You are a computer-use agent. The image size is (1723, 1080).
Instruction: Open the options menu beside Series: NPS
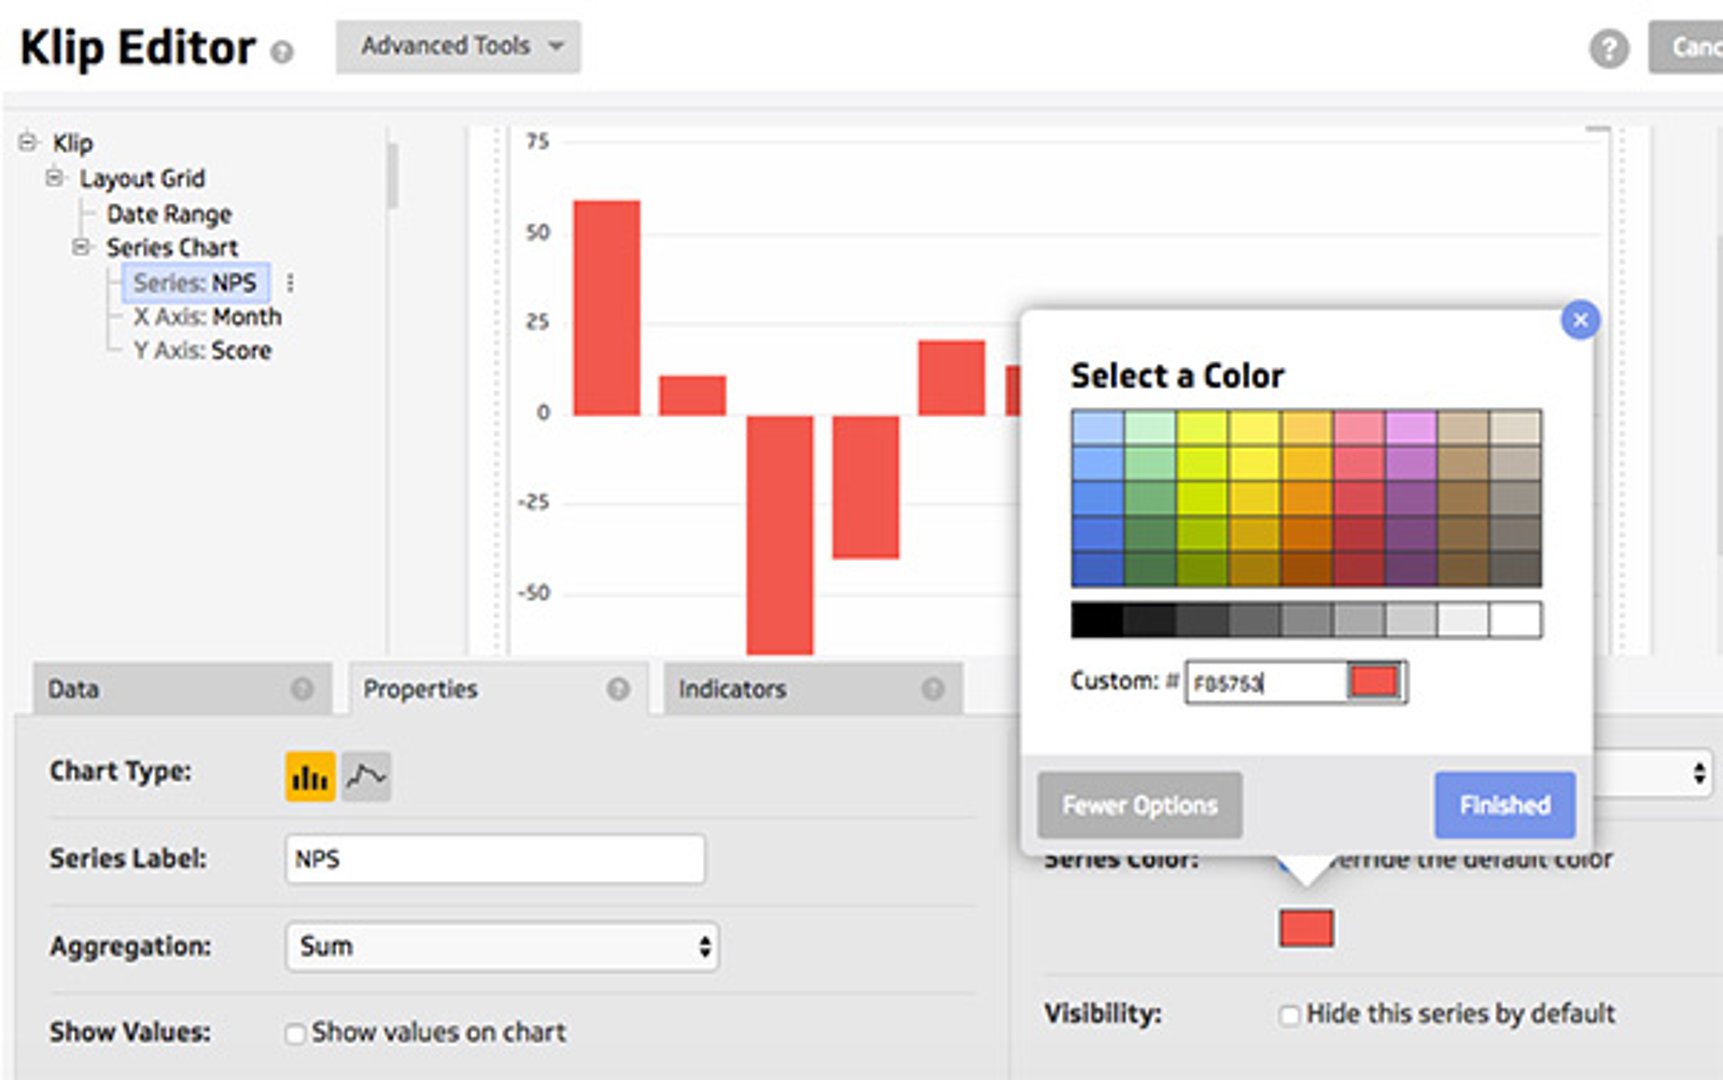point(290,283)
